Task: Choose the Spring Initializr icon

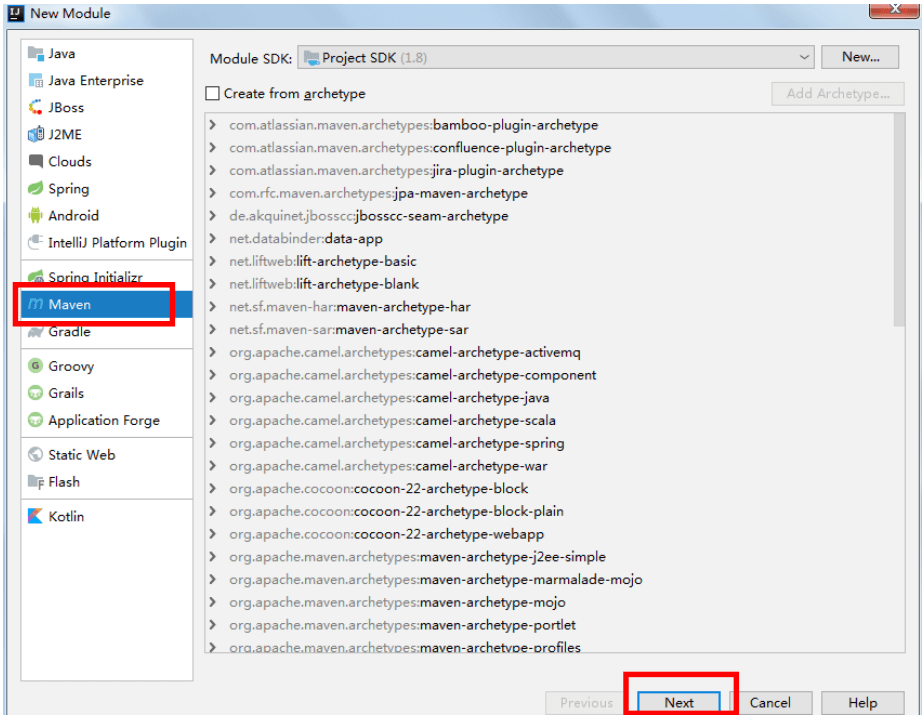Action: tap(36, 275)
